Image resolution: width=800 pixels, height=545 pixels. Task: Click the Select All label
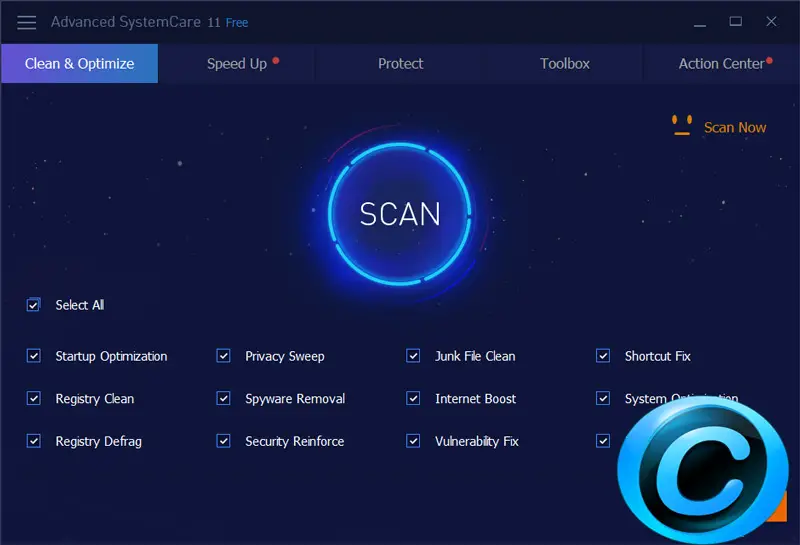click(x=80, y=305)
